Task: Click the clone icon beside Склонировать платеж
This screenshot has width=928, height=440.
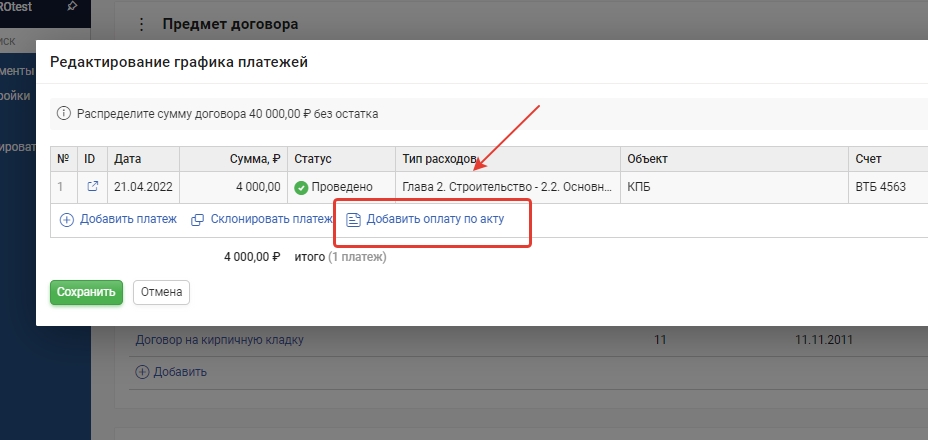Action: 198,220
